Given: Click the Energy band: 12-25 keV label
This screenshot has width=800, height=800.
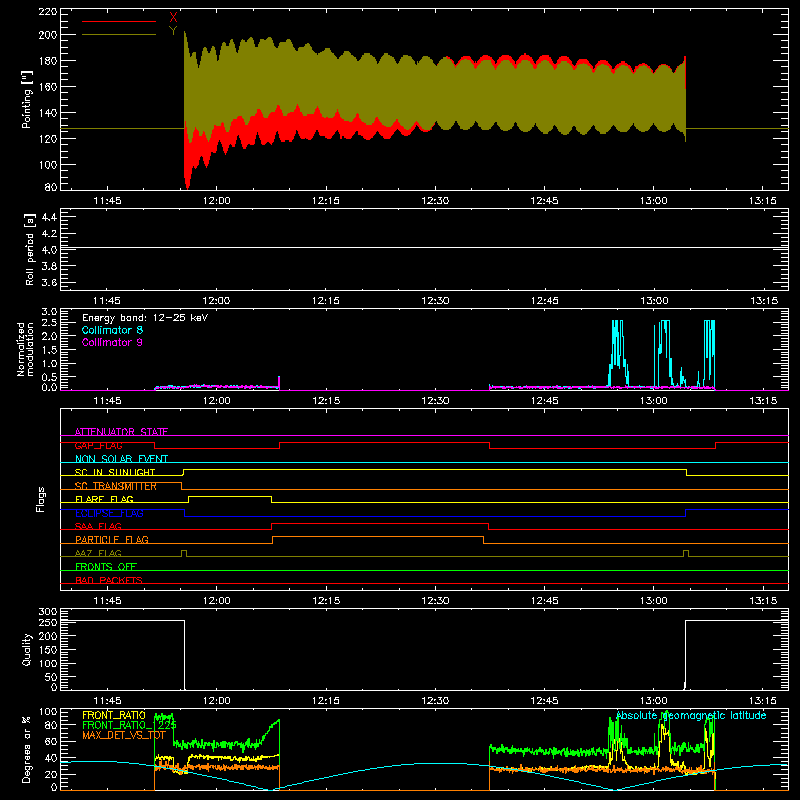Looking at the screenshot, I should pyautogui.click(x=145, y=318).
